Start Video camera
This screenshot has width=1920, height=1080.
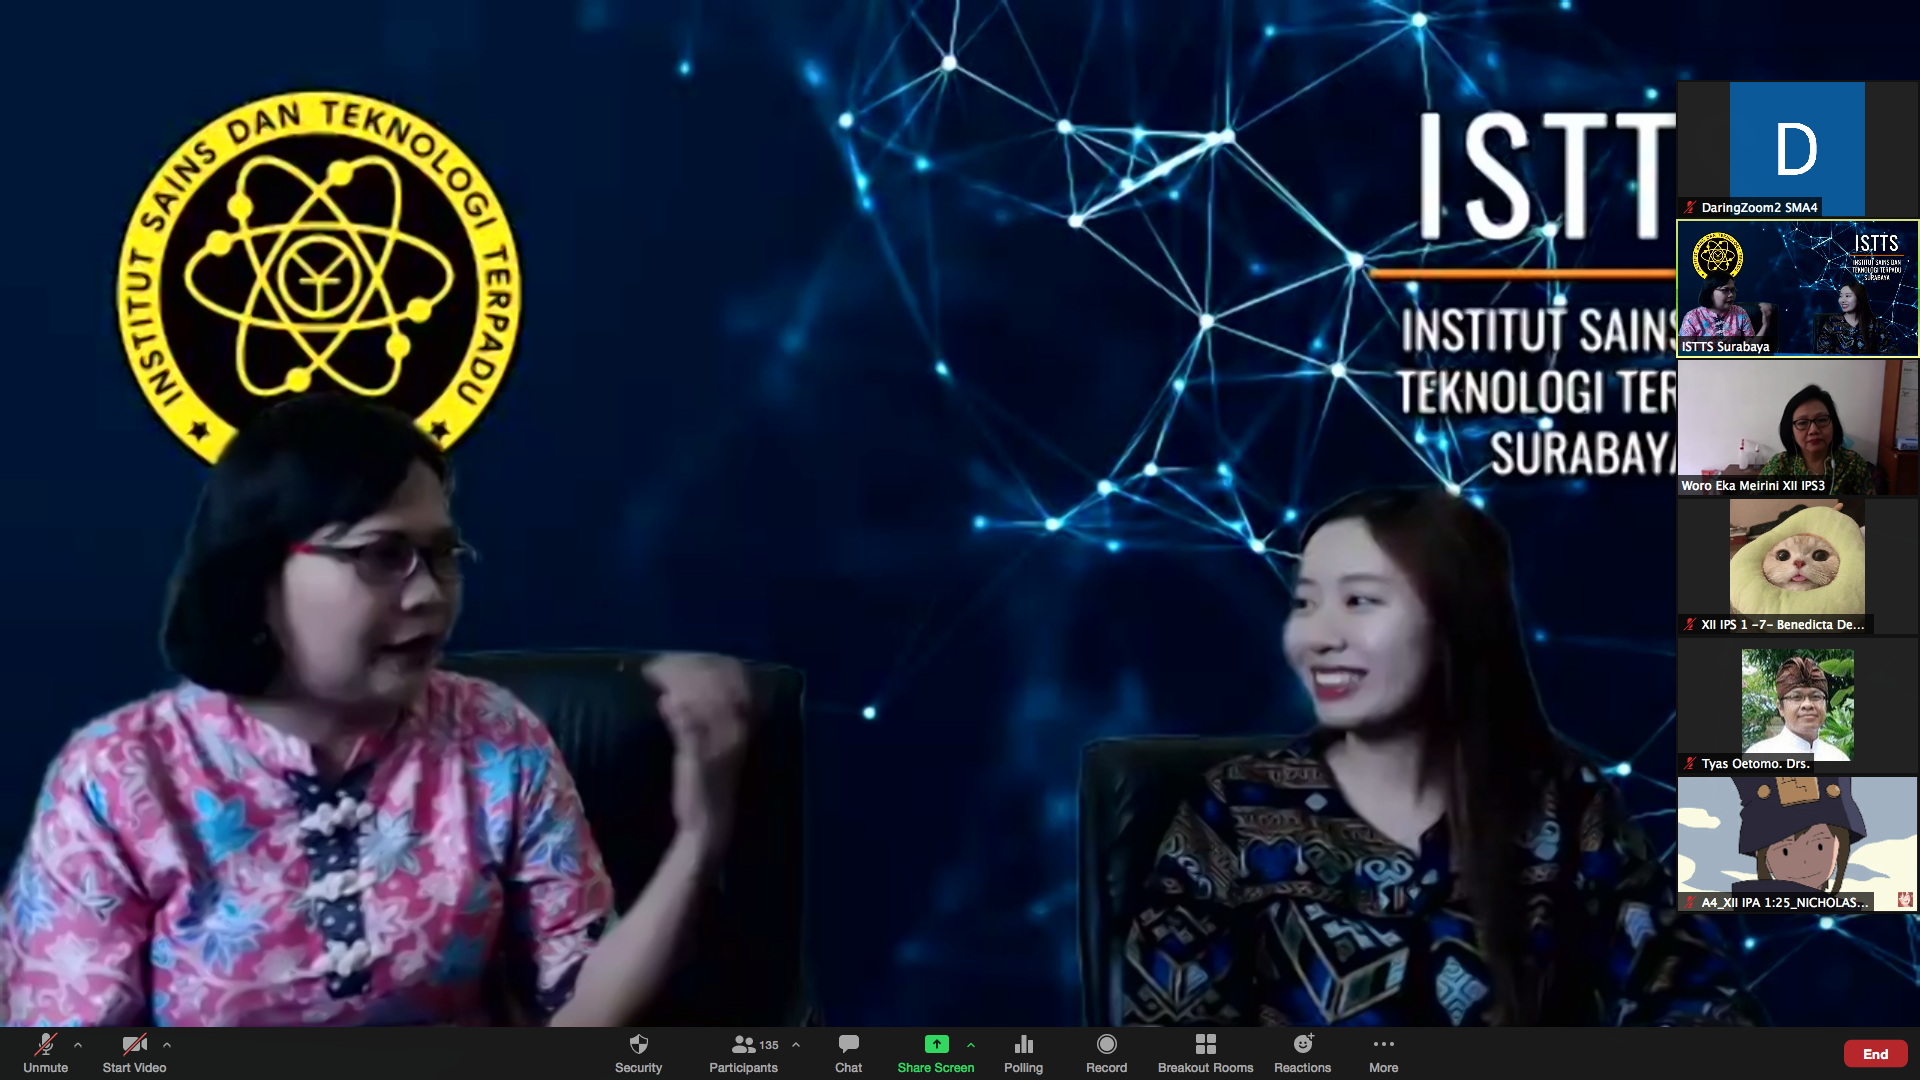pyautogui.click(x=134, y=1053)
